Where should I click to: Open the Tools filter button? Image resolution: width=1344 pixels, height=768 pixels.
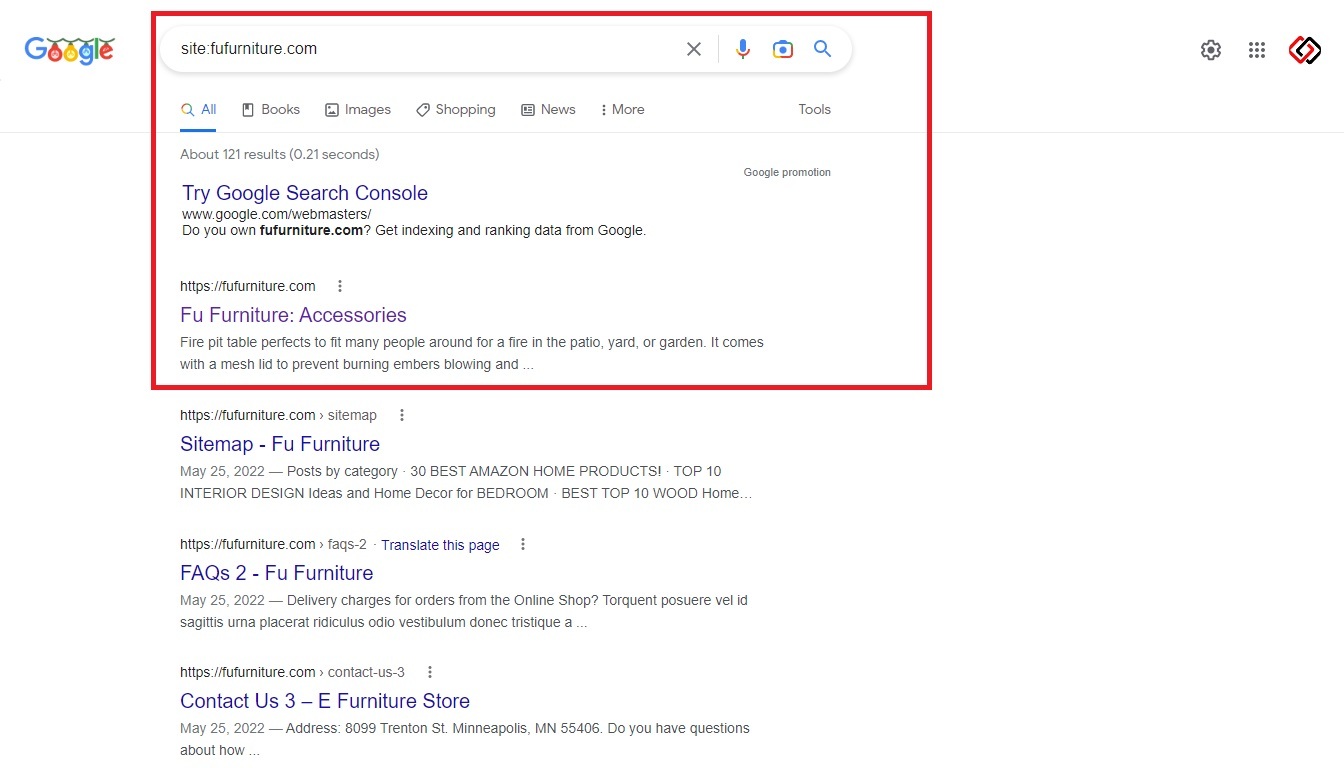pyautogui.click(x=815, y=110)
